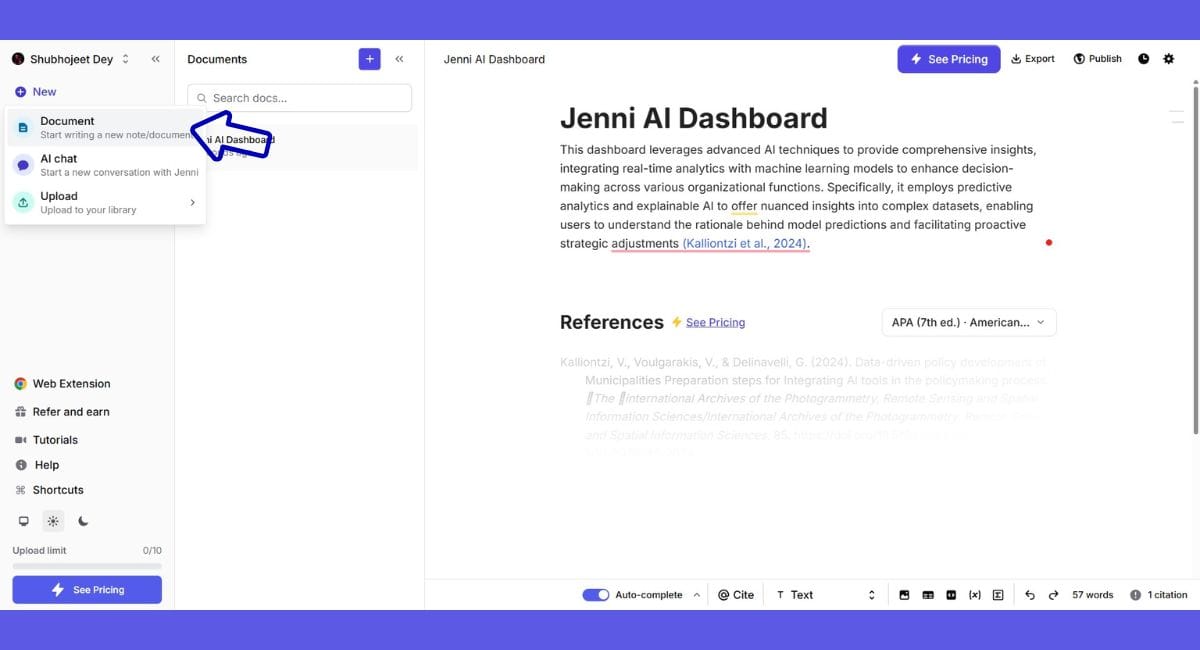
Task: Open the Text style selector
Action: coord(825,595)
